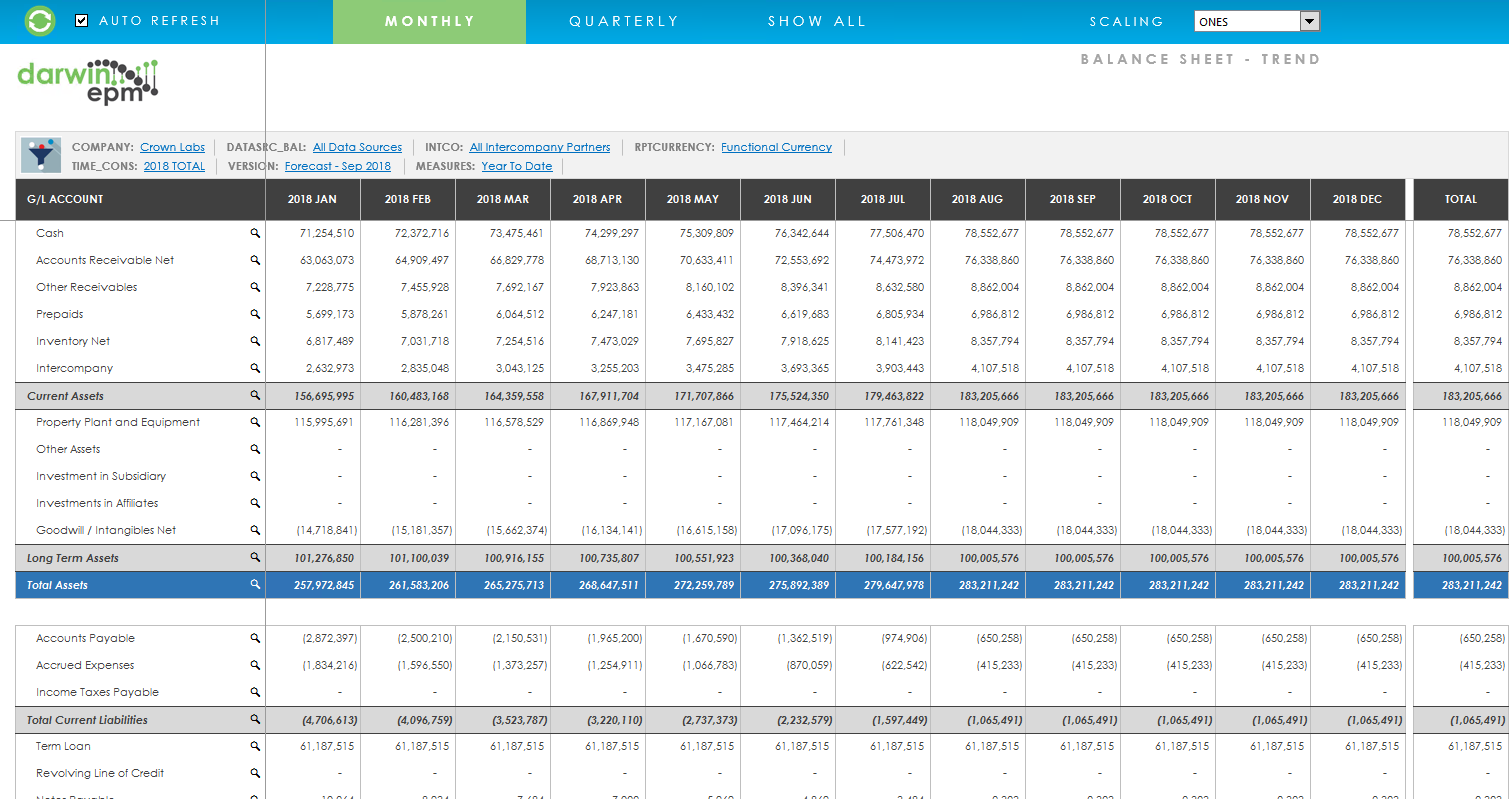Click the BALANCE SHEET - TREND title

1201,59
